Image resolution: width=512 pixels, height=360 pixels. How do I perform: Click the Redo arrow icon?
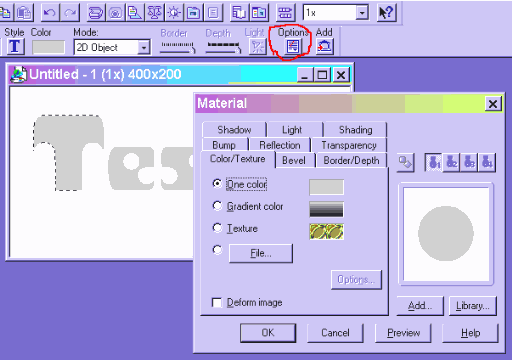70,13
